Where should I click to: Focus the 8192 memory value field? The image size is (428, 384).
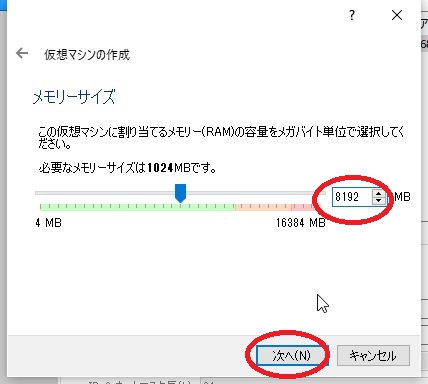tap(352, 197)
